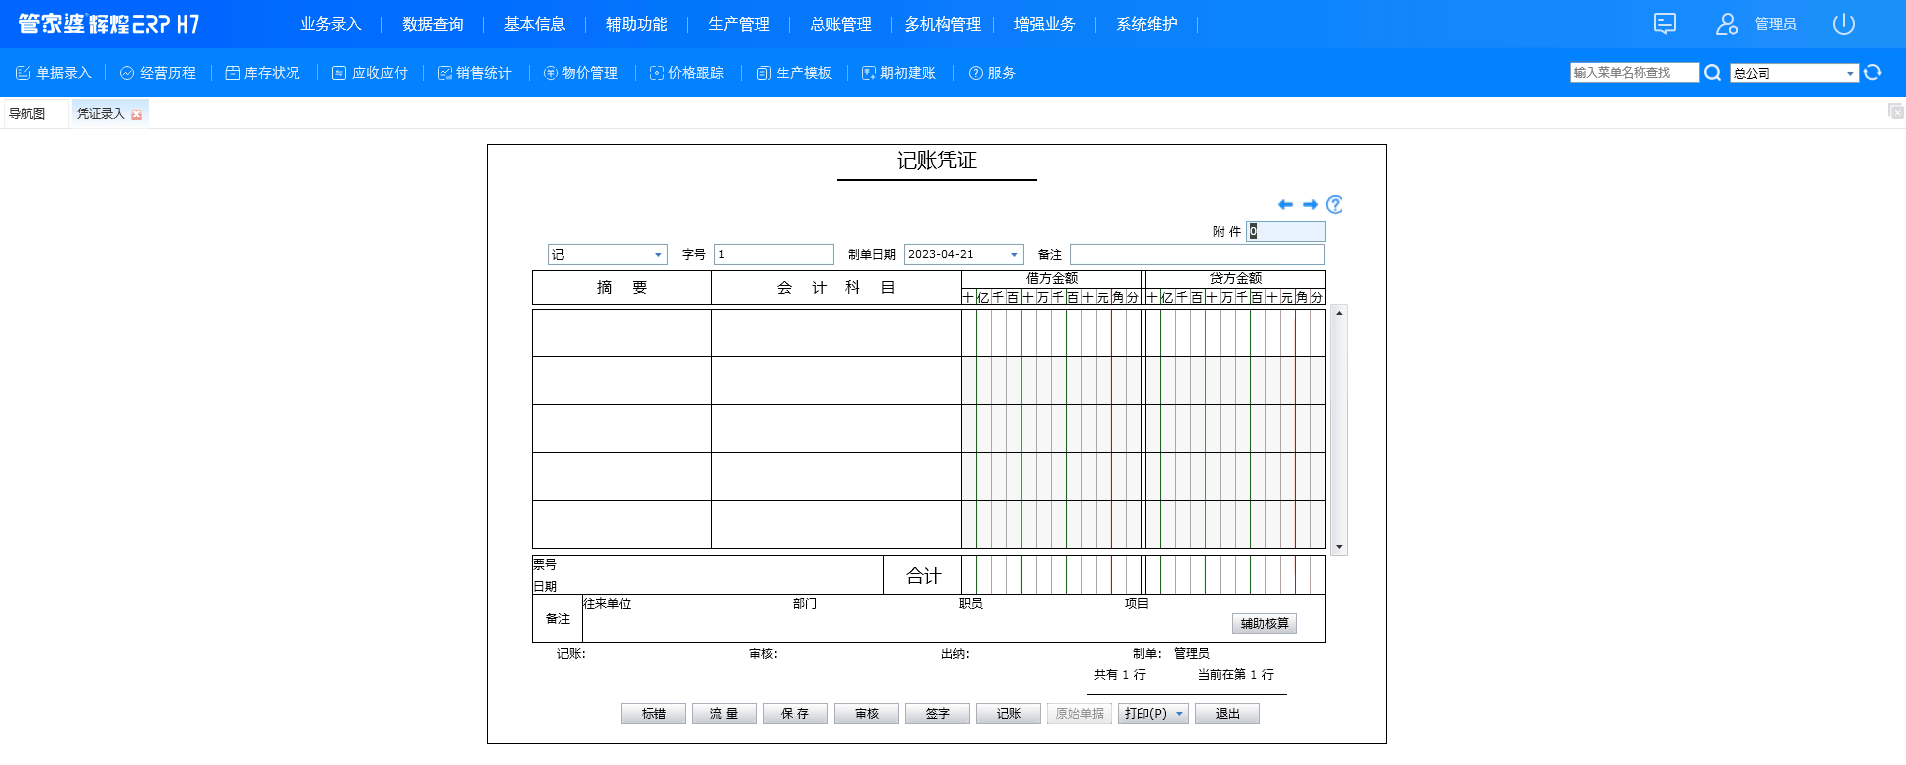The image size is (1906, 765).
Task: Click the 签字 button
Action: click(937, 714)
